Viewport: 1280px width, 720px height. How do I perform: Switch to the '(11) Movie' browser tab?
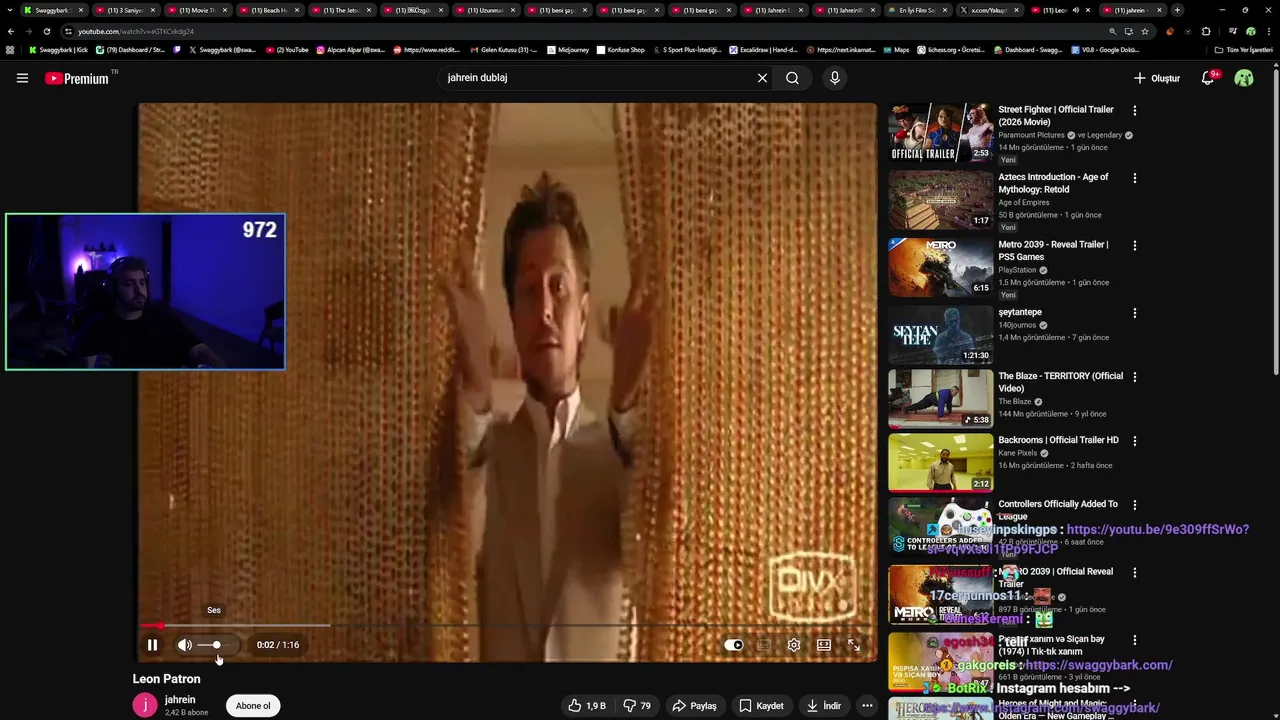tap(196, 10)
